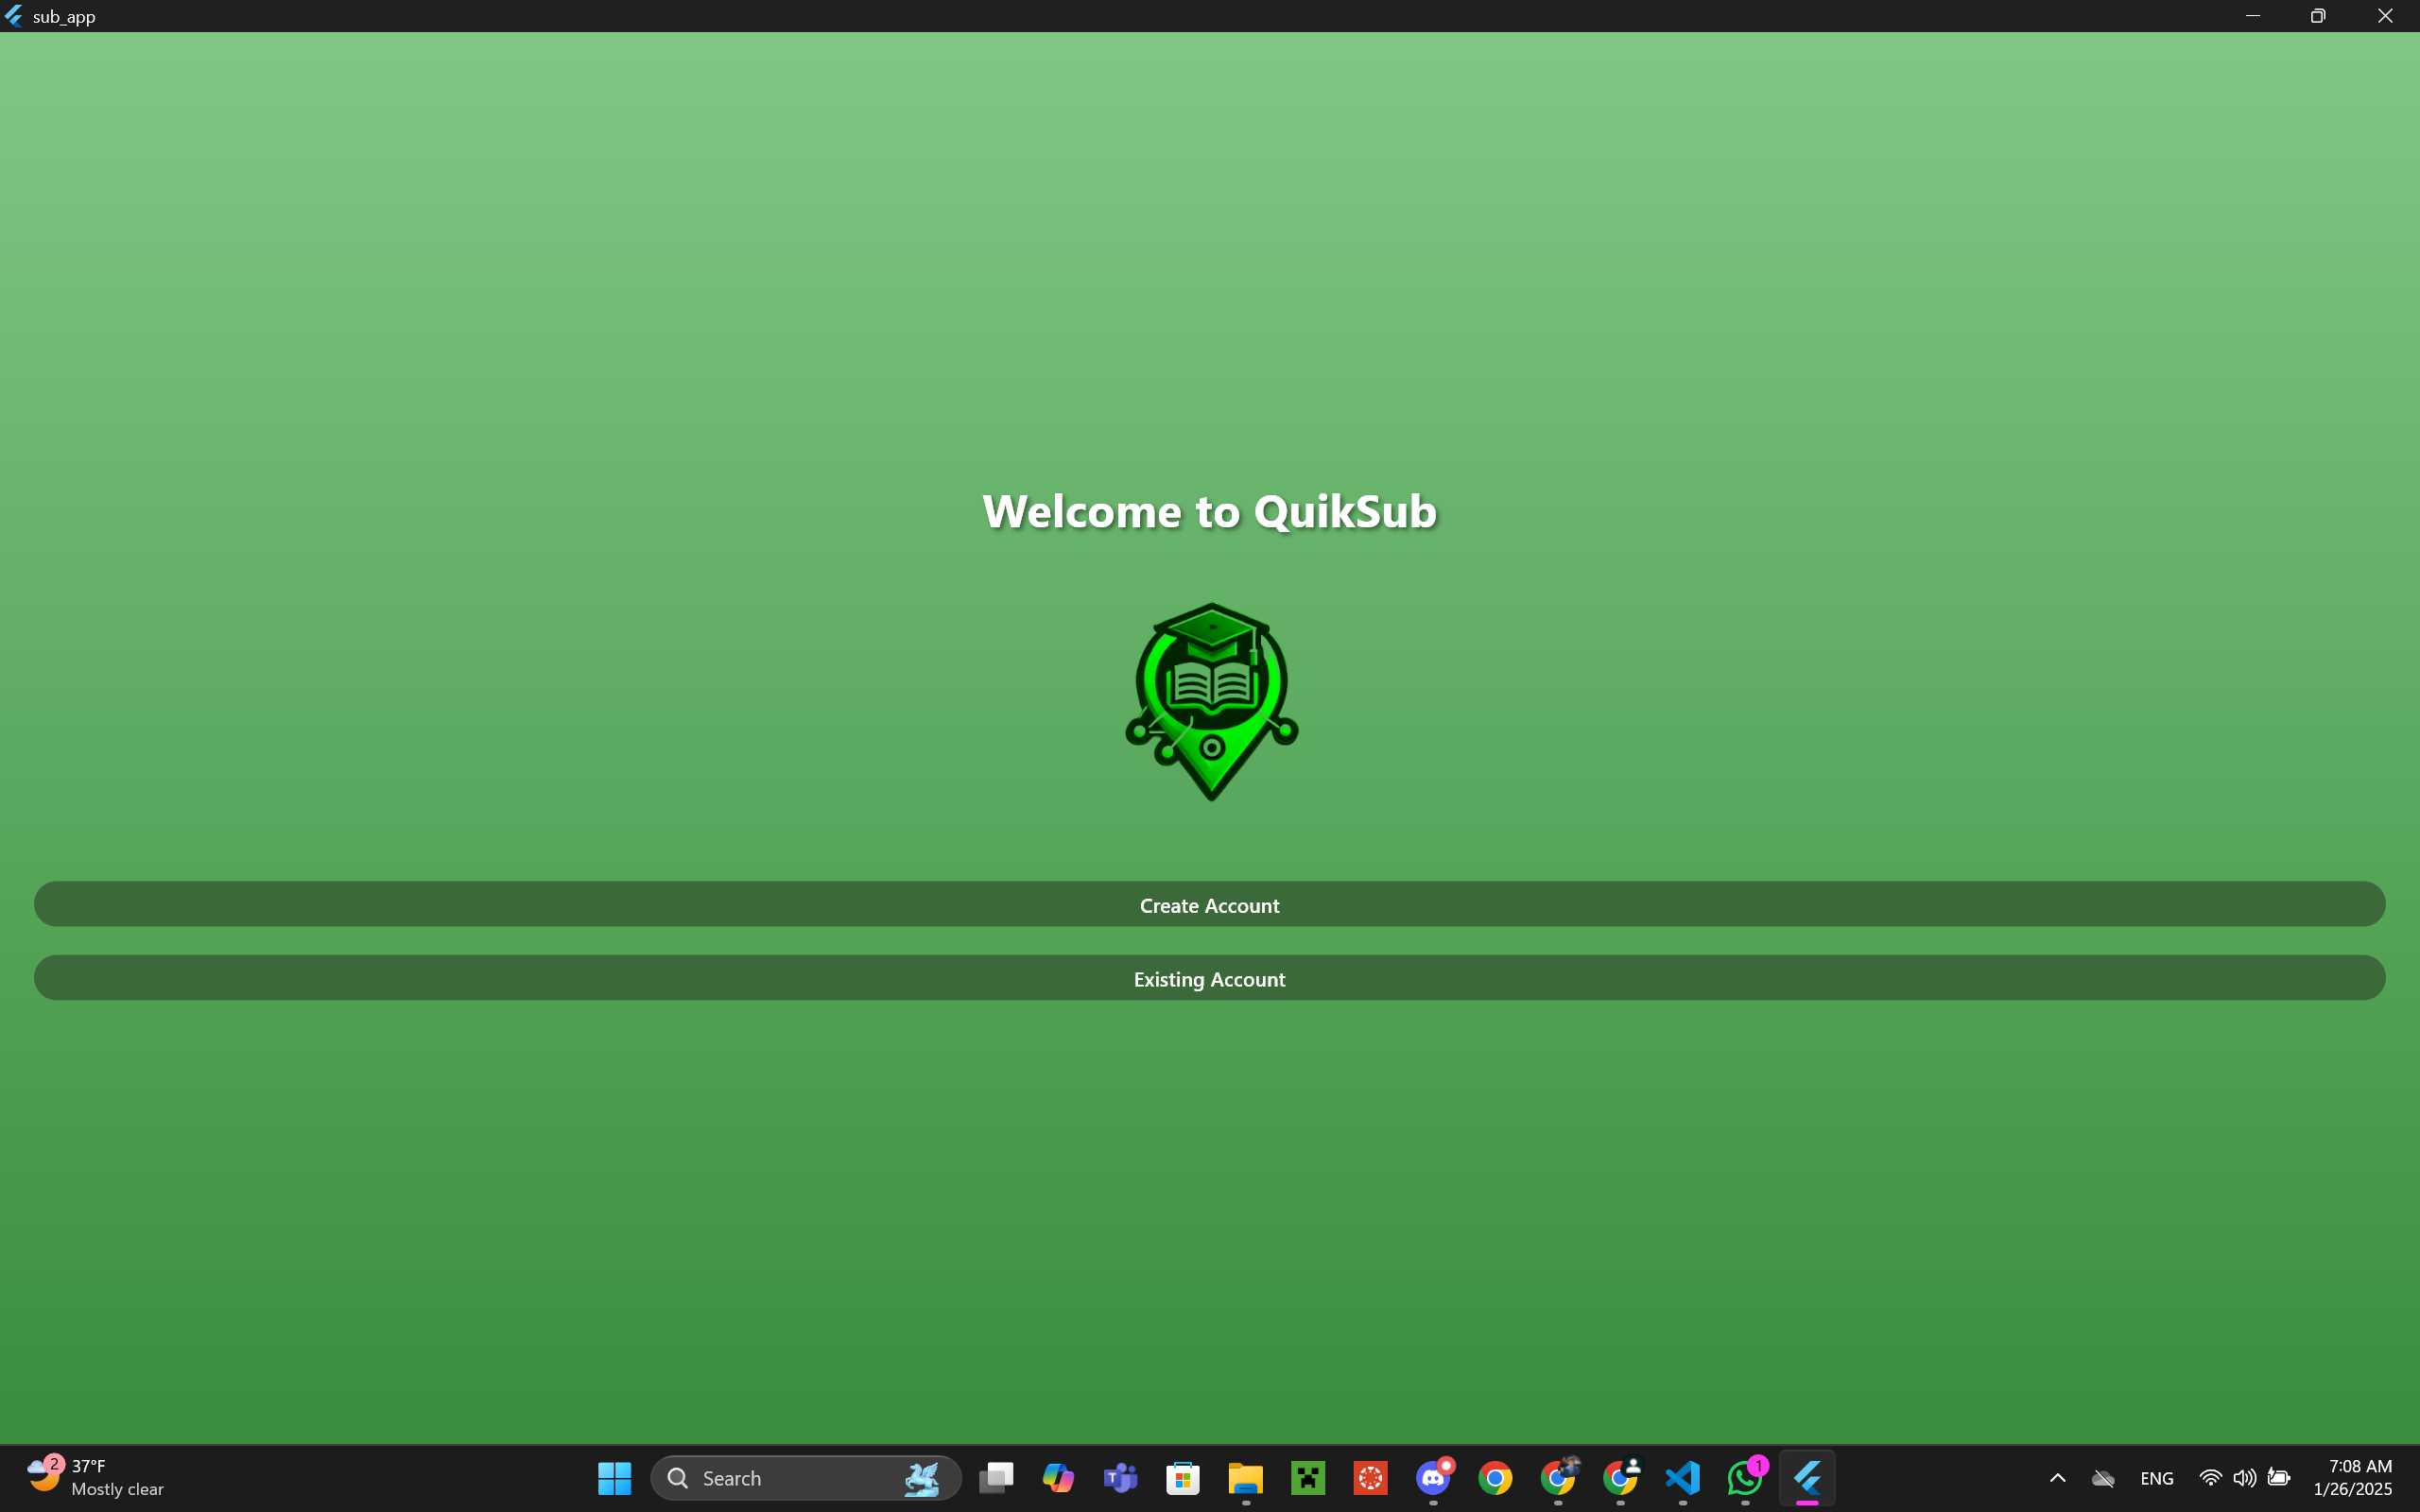The image size is (2420, 1512).
Task: Expand the hidden system tray icons chevron
Action: click(x=2057, y=1477)
